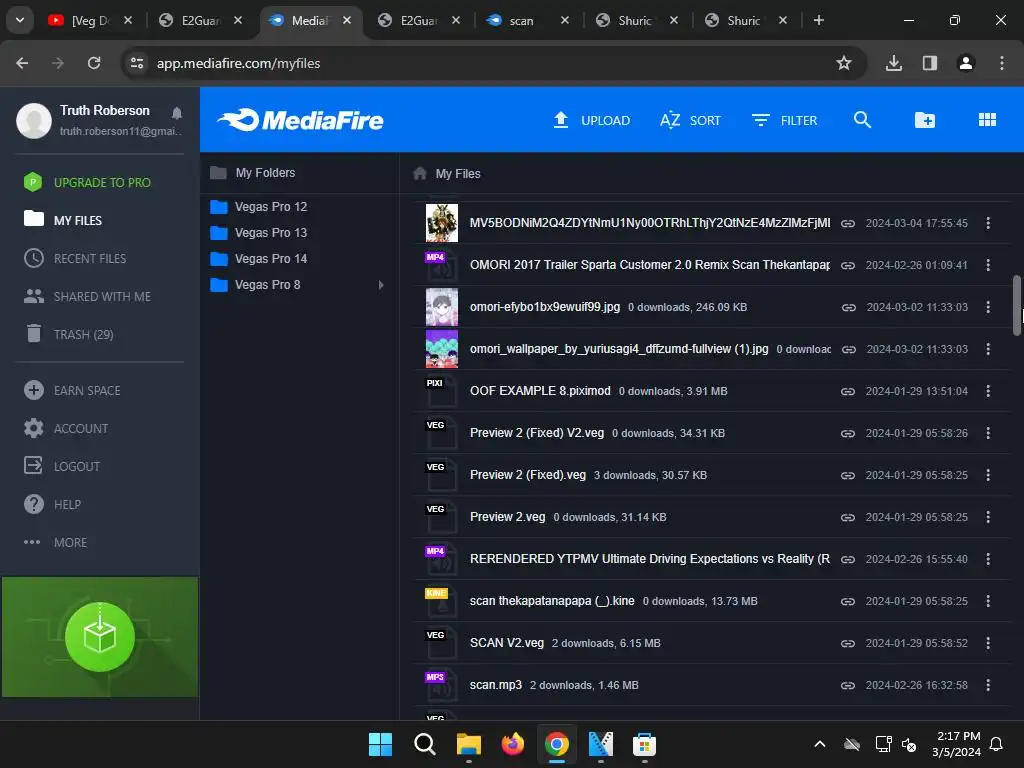Open Windows taskbar search
The width and height of the screenshot is (1024, 768).
pyautogui.click(x=424, y=744)
